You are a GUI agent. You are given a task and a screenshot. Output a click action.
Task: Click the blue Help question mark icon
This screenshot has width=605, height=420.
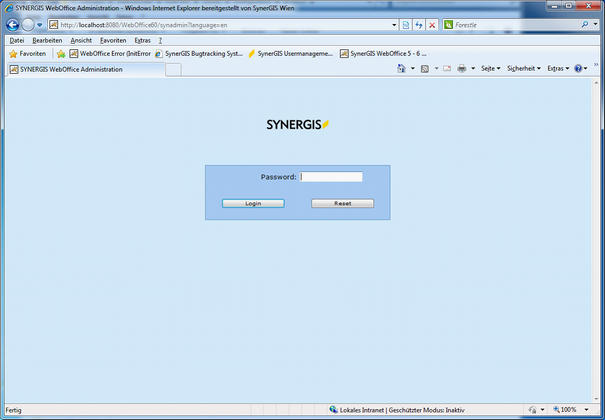pyautogui.click(x=578, y=68)
